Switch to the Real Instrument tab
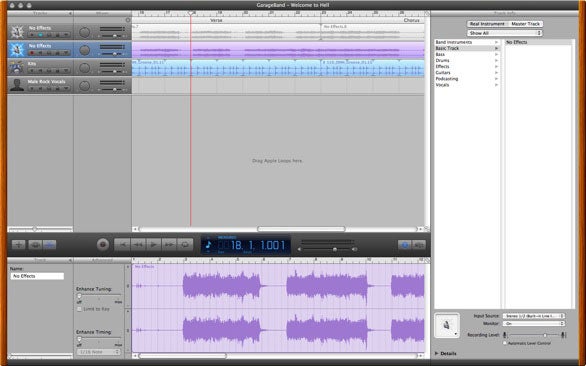586x366 pixels. pos(487,24)
